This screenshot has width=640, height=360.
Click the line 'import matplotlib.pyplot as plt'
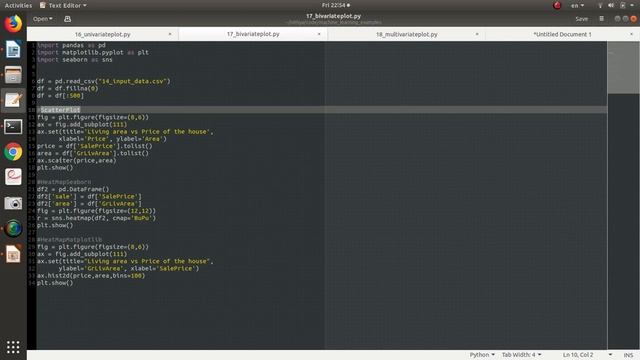click(x=93, y=53)
